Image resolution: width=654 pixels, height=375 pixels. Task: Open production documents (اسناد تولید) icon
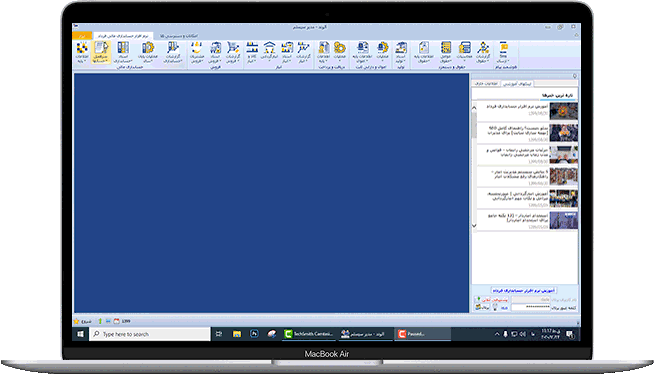coord(401,52)
